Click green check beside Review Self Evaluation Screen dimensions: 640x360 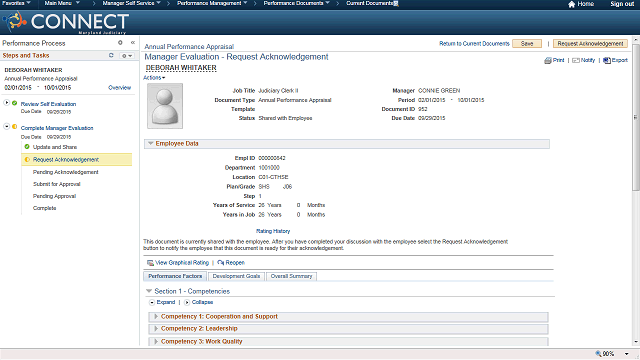[x=15, y=103]
